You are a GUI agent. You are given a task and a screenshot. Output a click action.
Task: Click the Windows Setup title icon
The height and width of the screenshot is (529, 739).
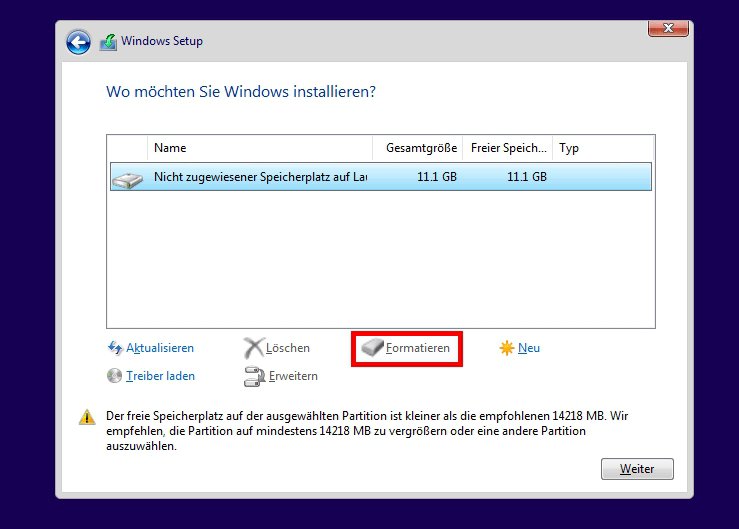pyautogui.click(x=108, y=42)
